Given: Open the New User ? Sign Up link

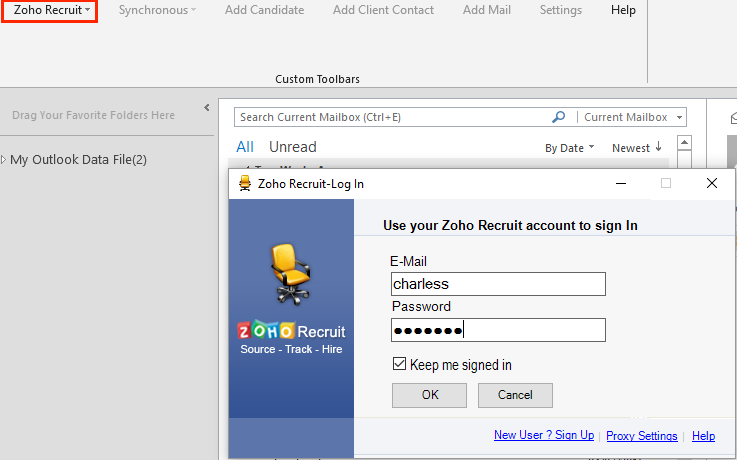Looking at the screenshot, I should point(544,435).
